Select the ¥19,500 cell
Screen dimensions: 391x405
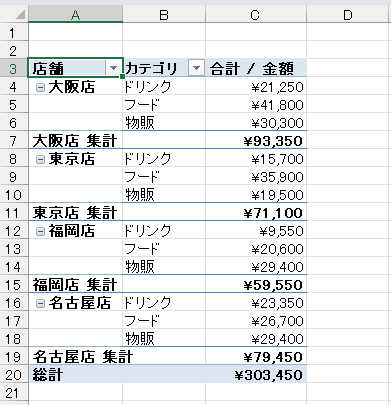[x=256, y=195]
